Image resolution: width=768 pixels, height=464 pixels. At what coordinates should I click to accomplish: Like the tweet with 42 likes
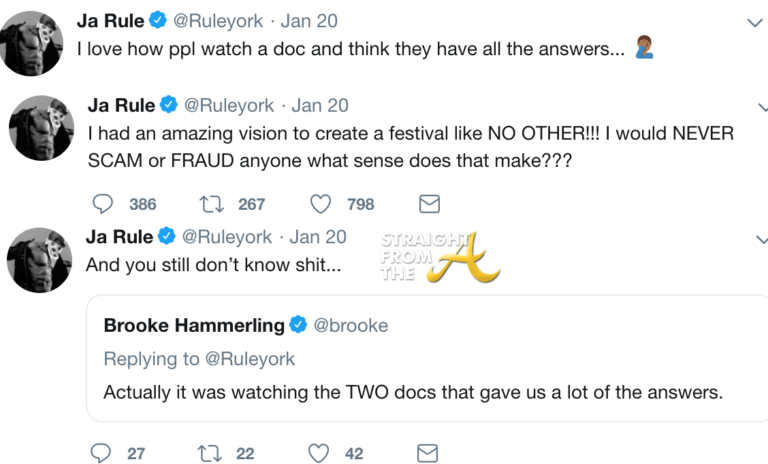(x=320, y=453)
